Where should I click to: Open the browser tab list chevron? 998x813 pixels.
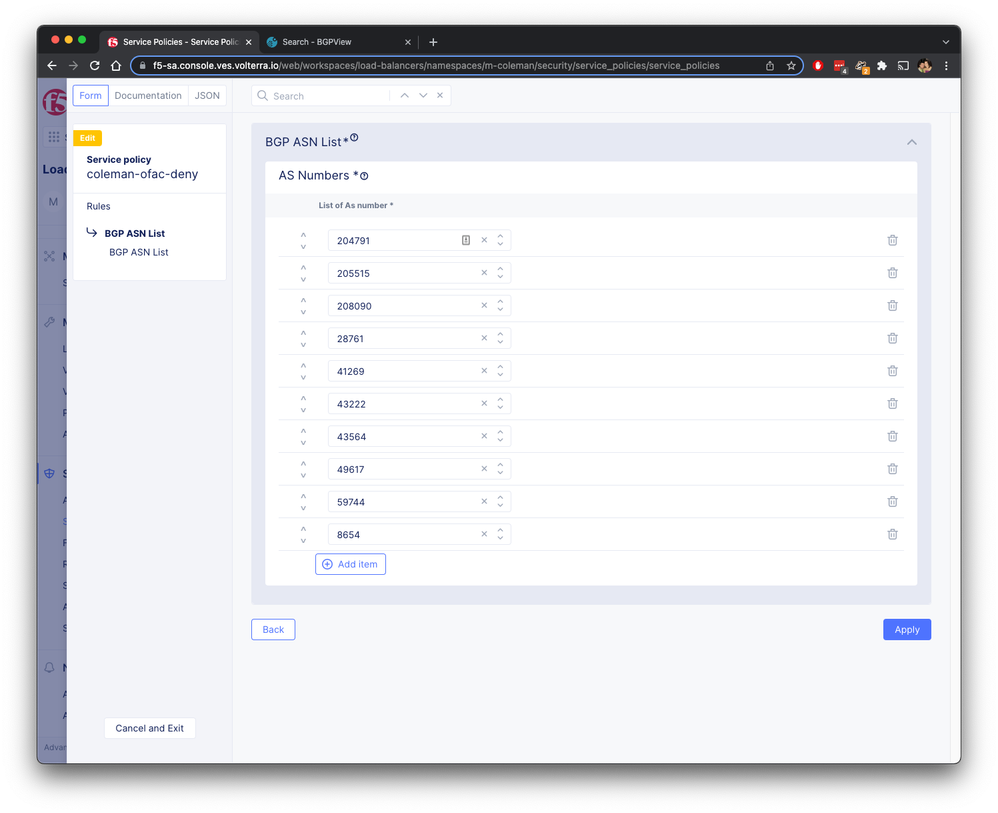(x=946, y=42)
